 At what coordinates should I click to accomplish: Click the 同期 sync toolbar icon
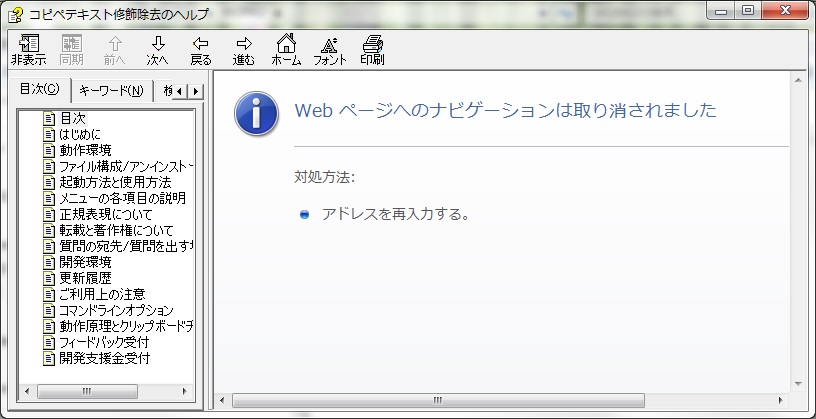(71, 50)
